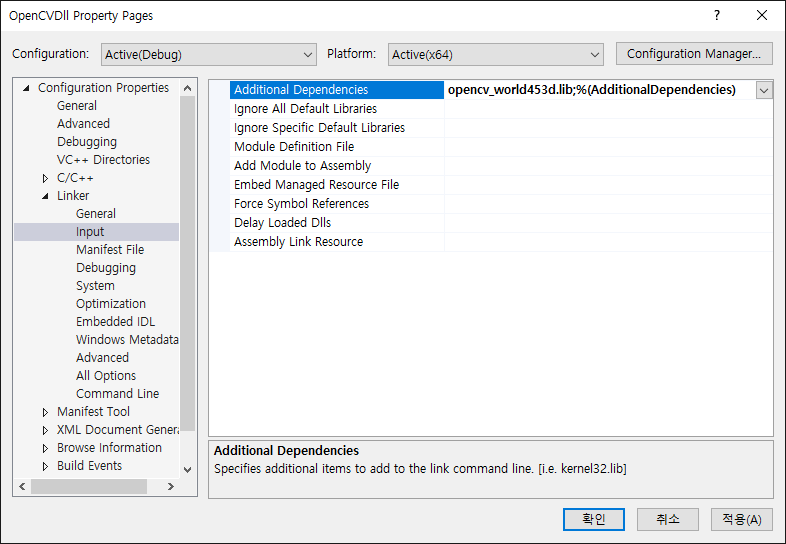Screen dimensions: 786x544
Task: Open the Platform dropdown showing Active(x64)
Action: (495, 54)
